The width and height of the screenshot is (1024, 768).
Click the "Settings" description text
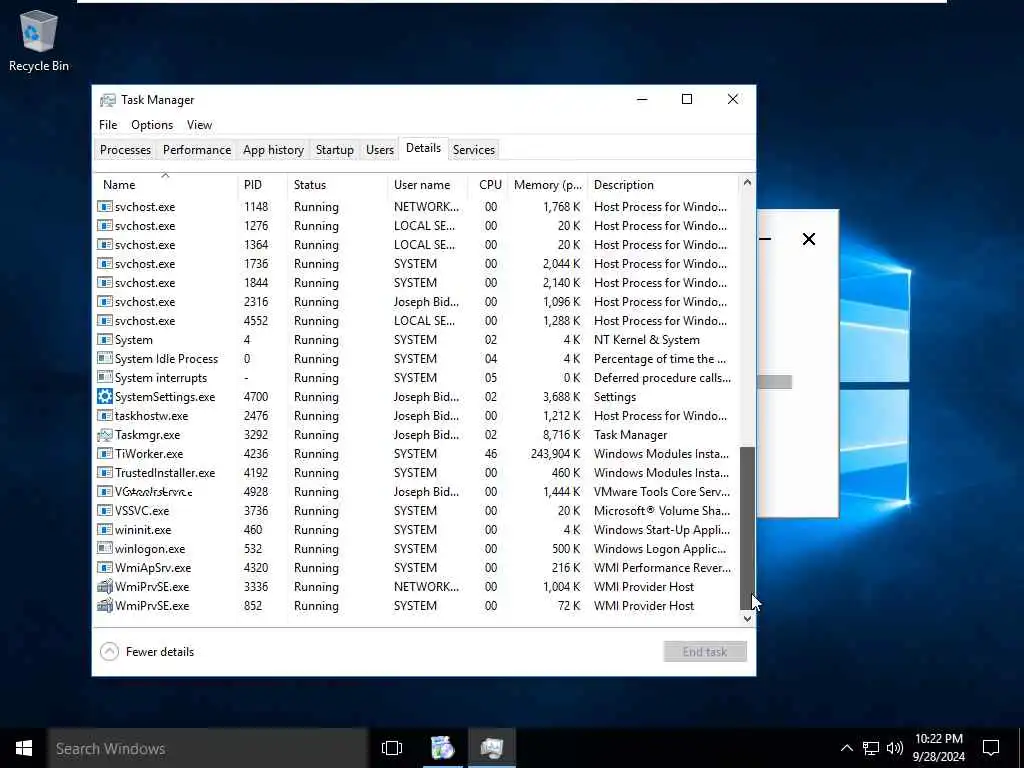pyautogui.click(x=615, y=397)
